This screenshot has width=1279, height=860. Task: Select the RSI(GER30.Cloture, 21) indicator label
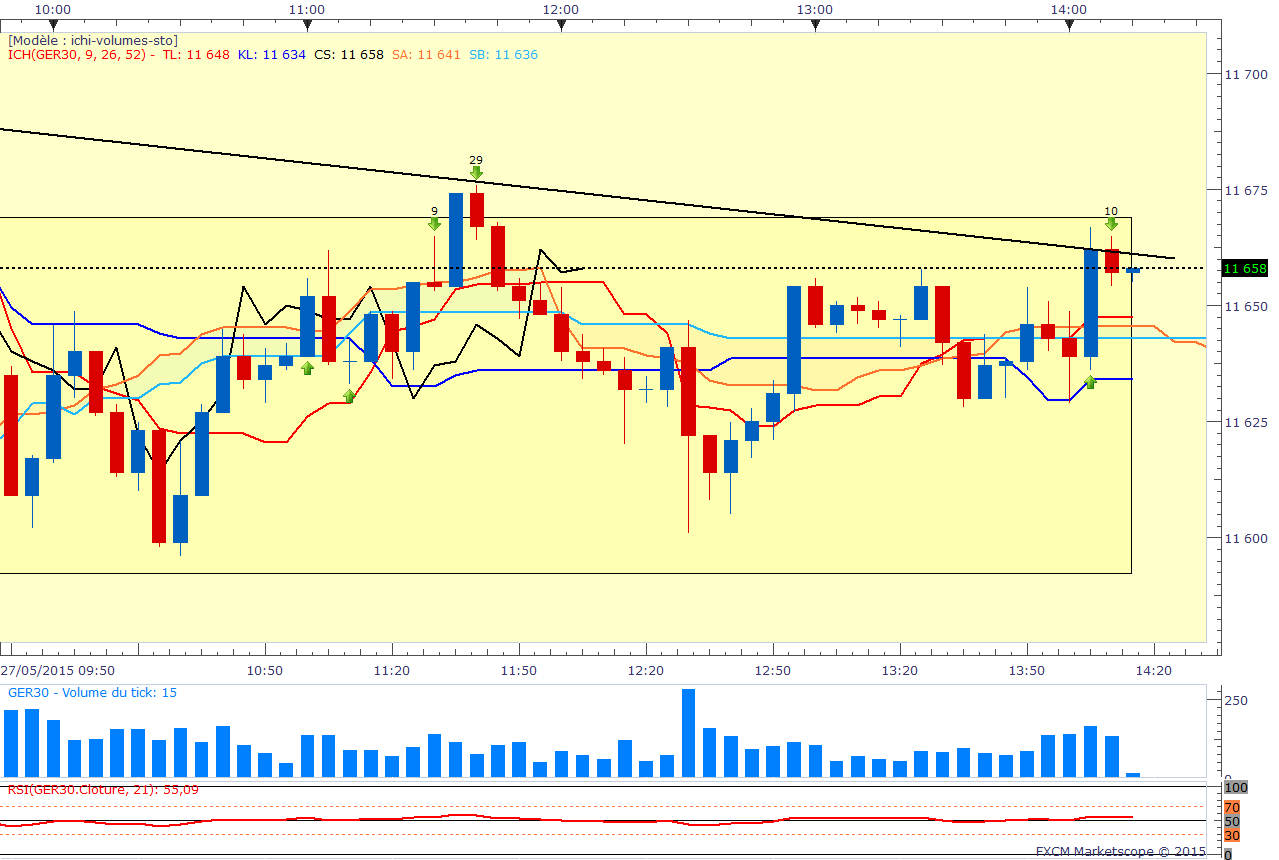[103, 789]
